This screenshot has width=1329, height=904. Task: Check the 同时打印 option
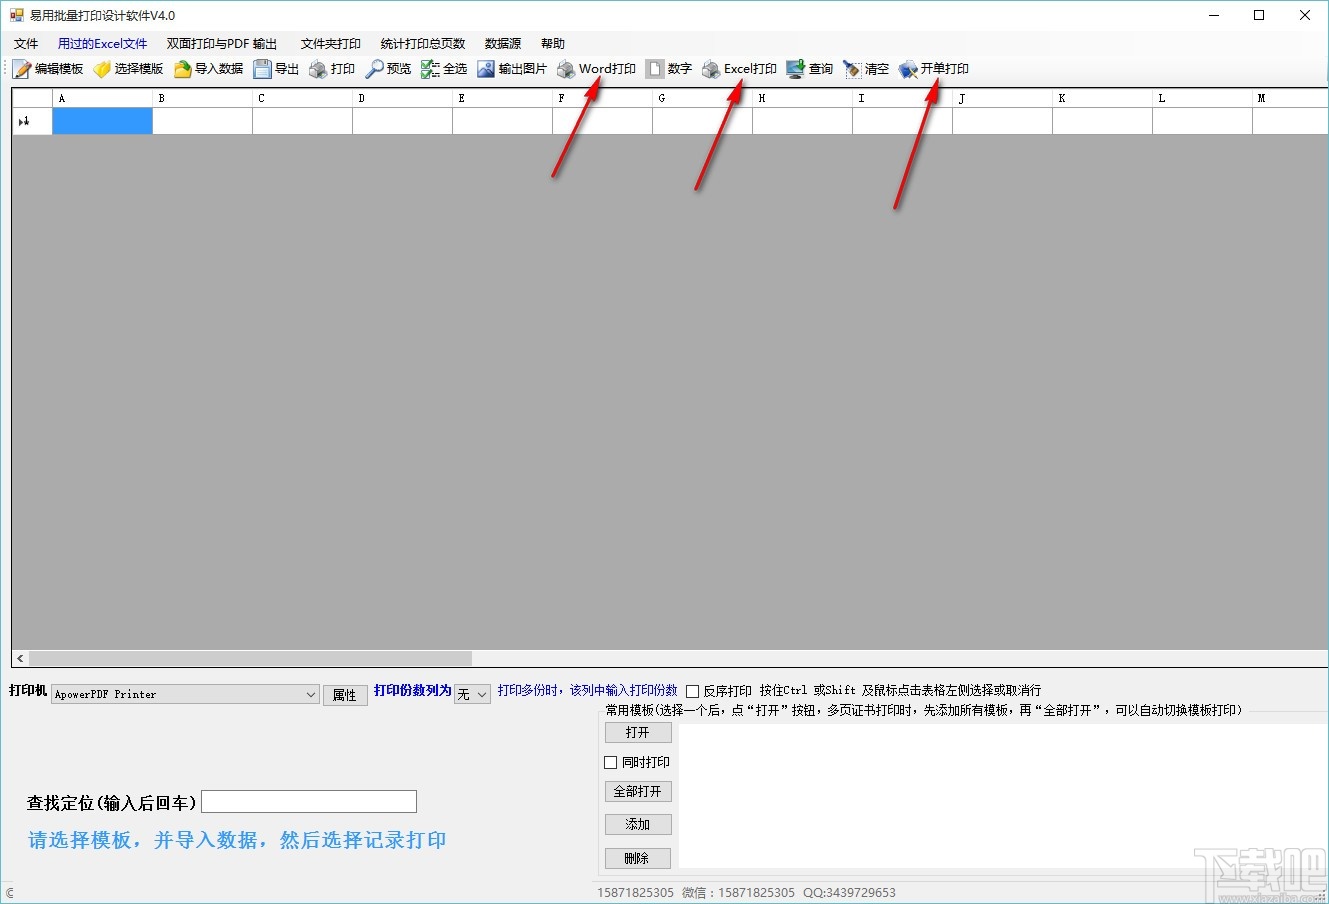coord(611,762)
